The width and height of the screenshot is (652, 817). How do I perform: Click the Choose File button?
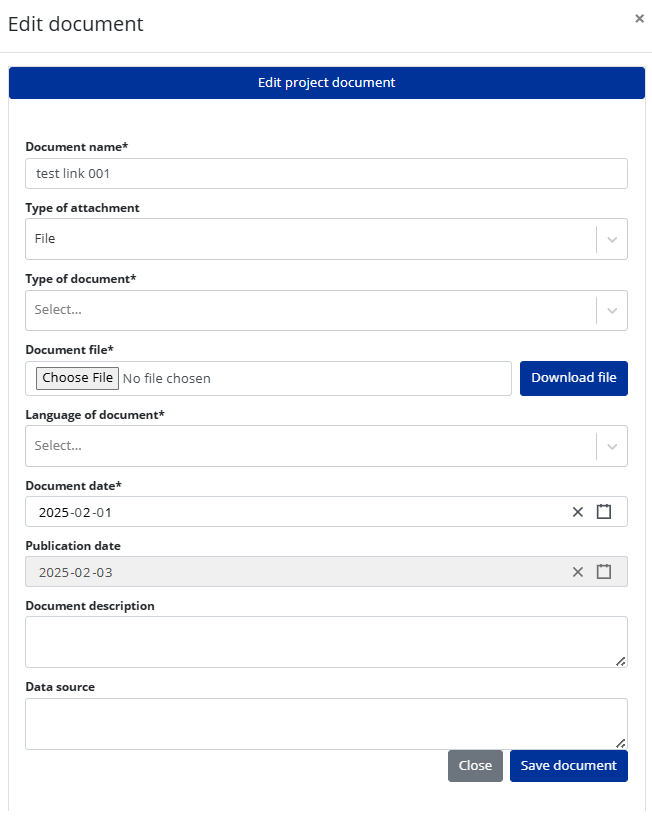pos(78,378)
